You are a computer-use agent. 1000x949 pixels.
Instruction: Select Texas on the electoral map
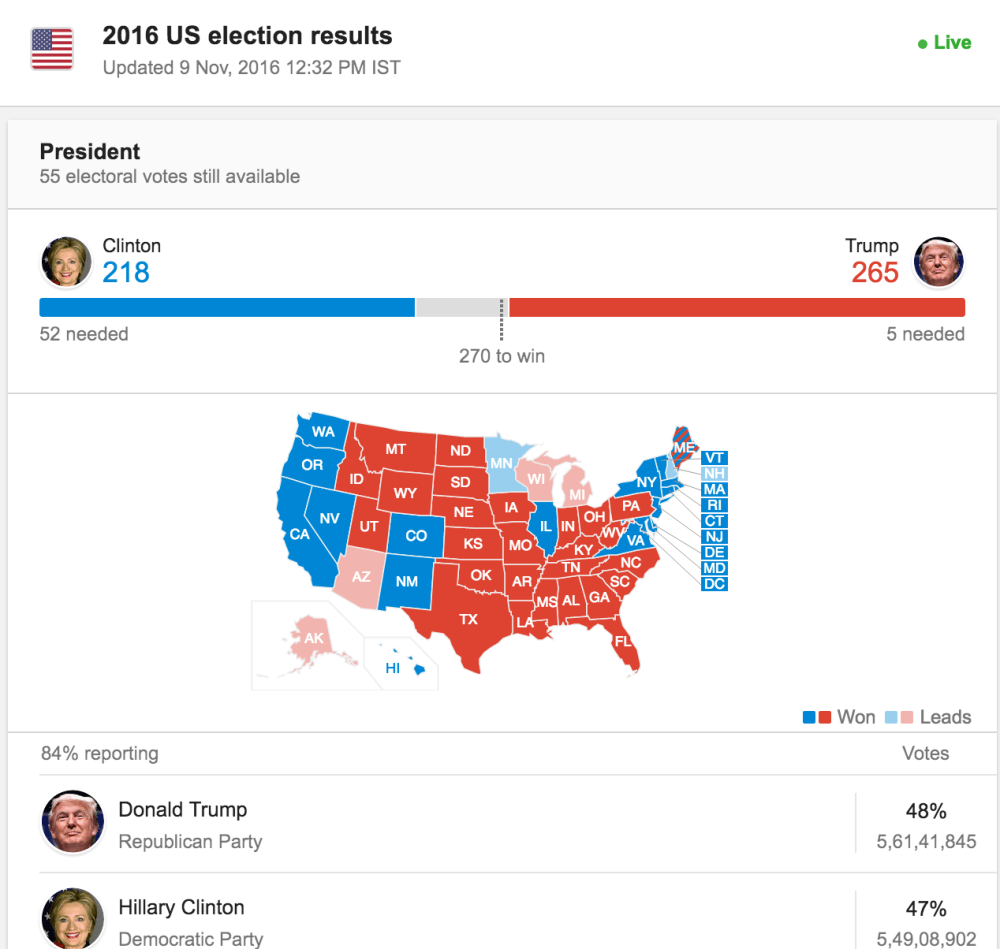tap(468, 619)
